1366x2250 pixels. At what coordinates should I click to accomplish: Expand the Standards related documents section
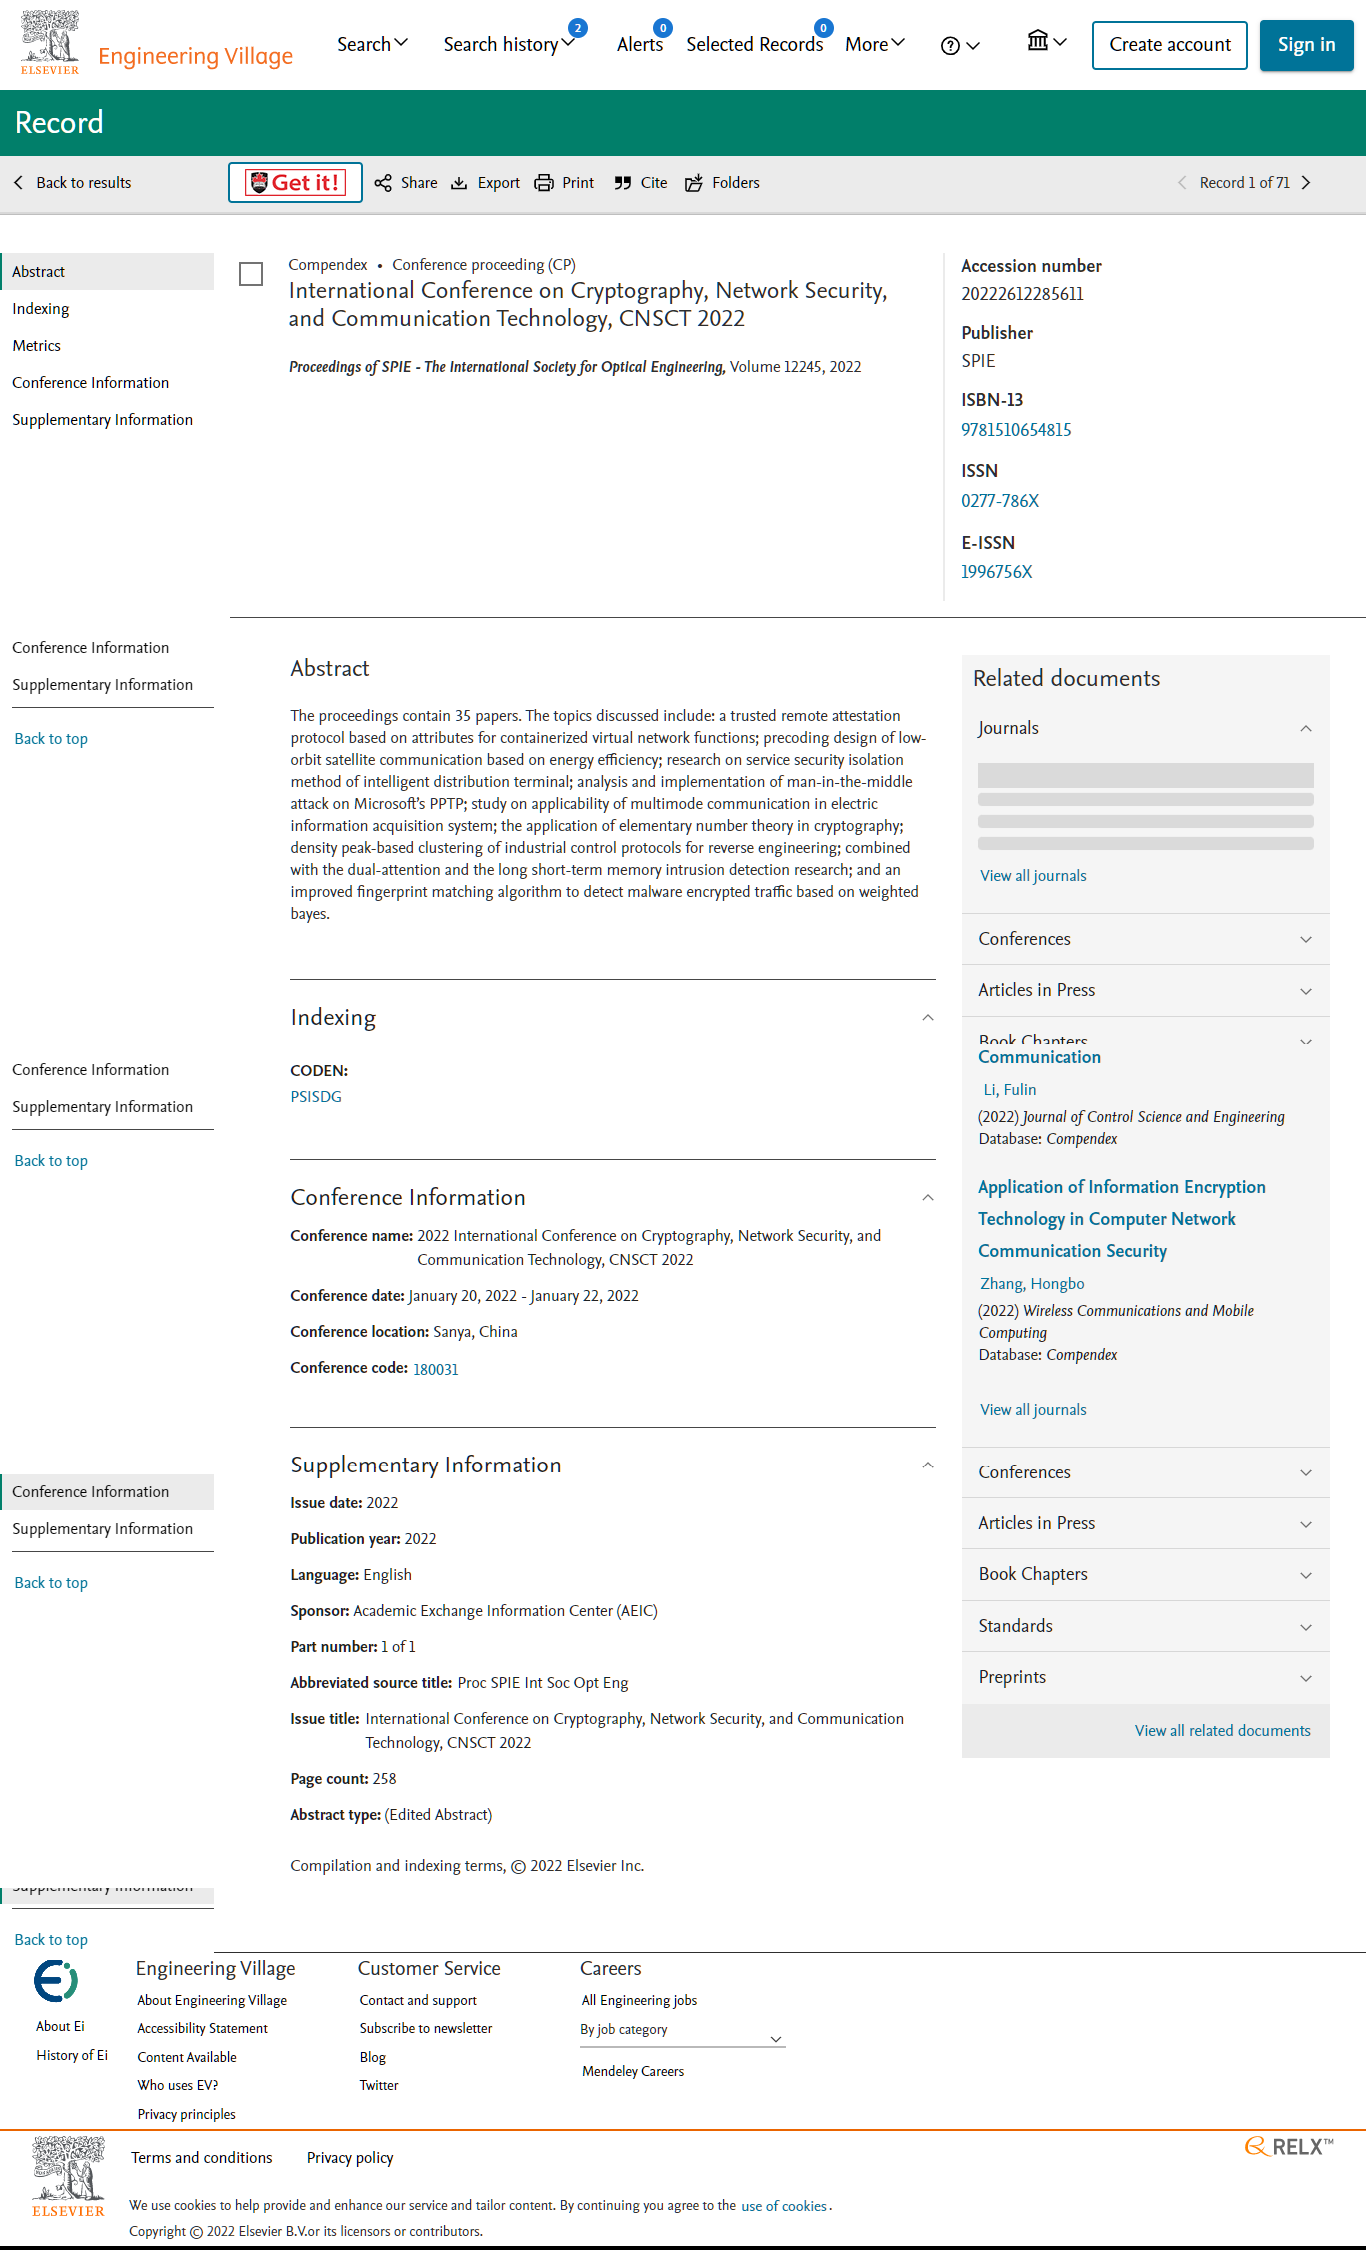click(1146, 1626)
